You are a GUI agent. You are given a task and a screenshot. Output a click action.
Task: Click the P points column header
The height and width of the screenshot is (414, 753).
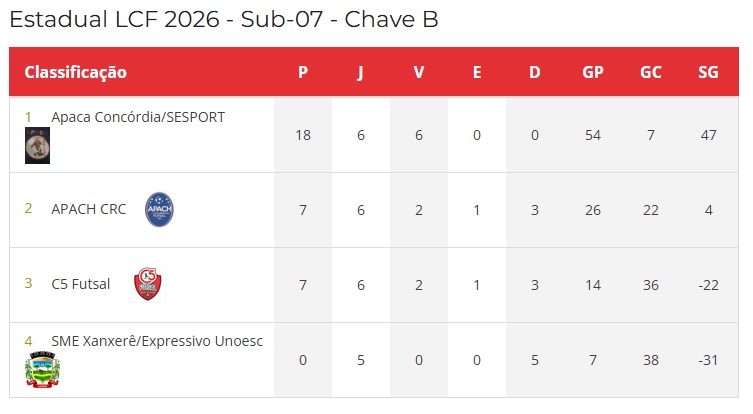303,72
